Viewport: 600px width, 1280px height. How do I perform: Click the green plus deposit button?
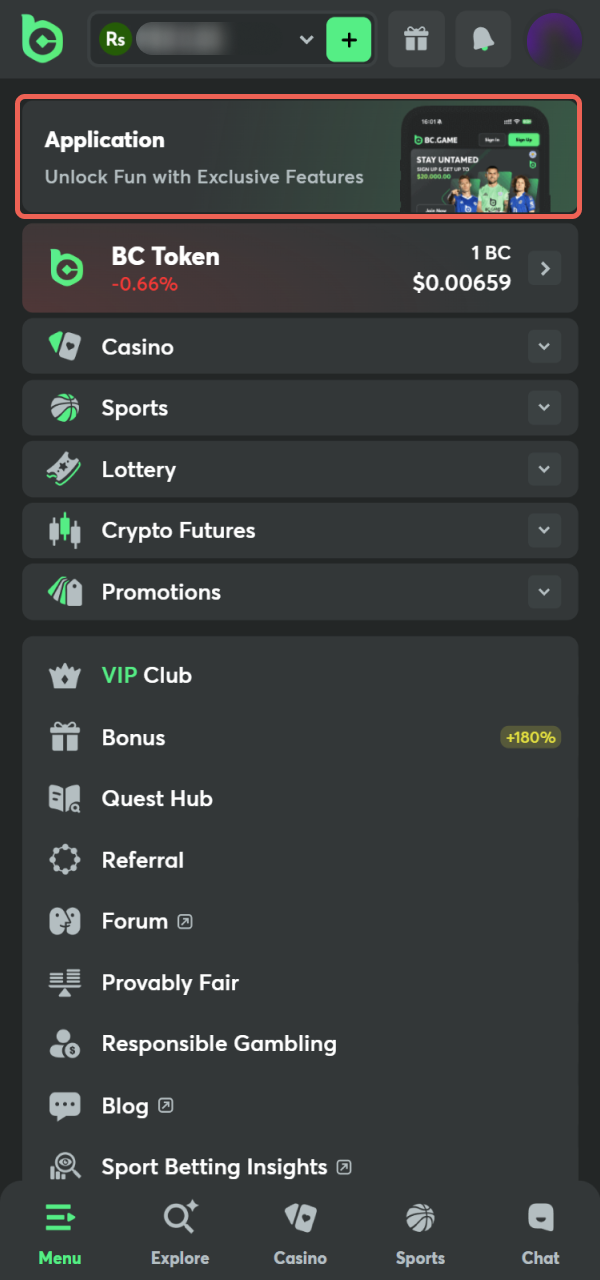pos(348,40)
